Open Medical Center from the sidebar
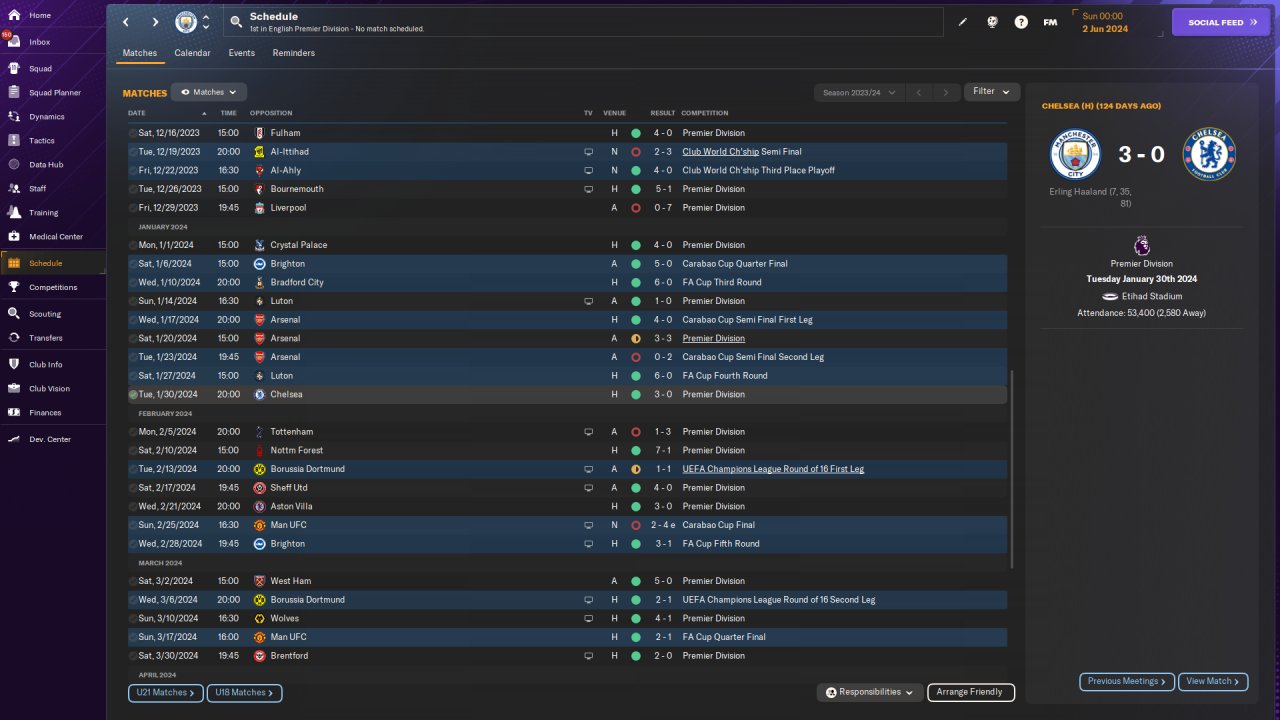 click(54, 237)
